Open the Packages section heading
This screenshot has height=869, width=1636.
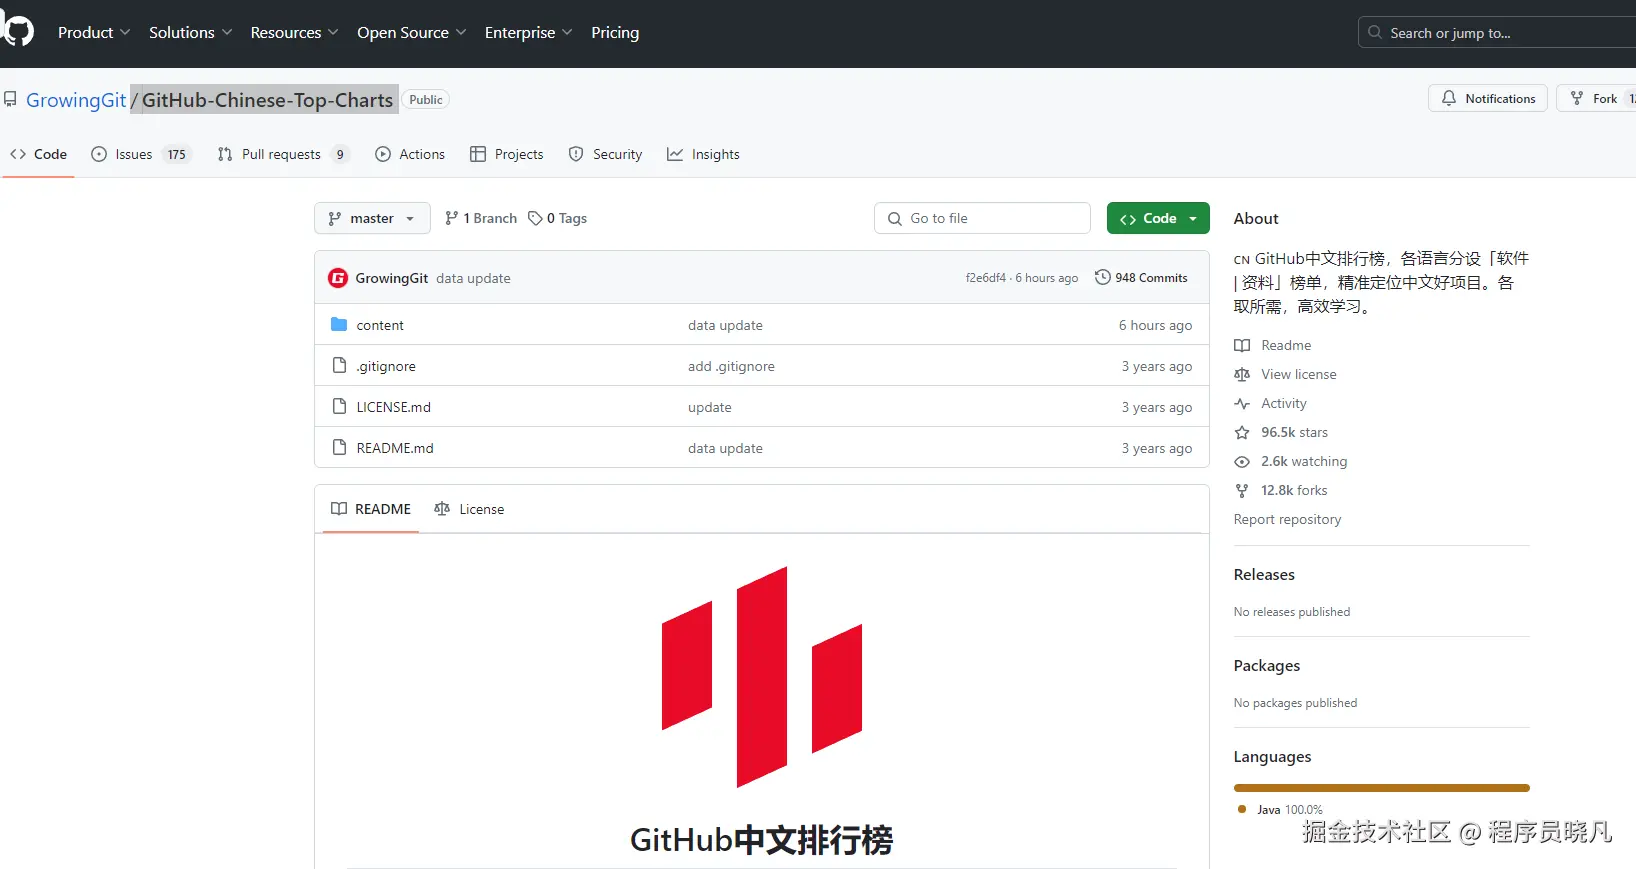1267,665
